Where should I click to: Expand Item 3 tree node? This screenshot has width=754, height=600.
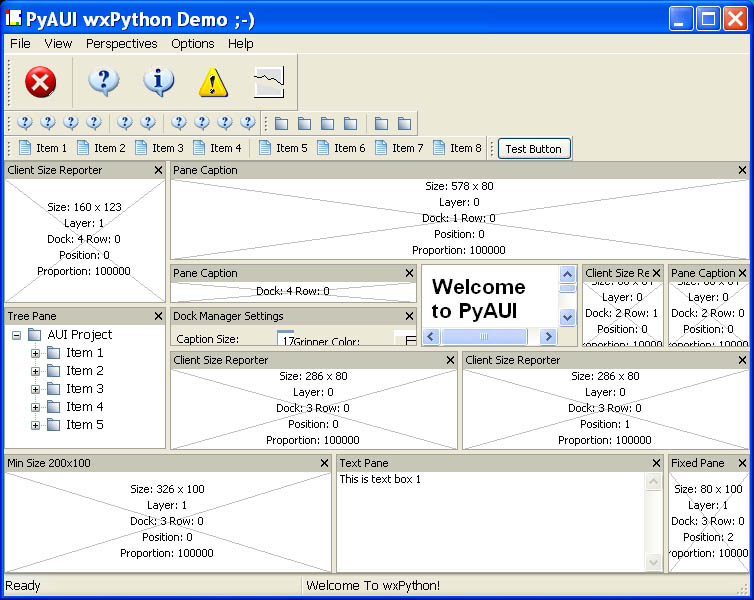click(36, 389)
